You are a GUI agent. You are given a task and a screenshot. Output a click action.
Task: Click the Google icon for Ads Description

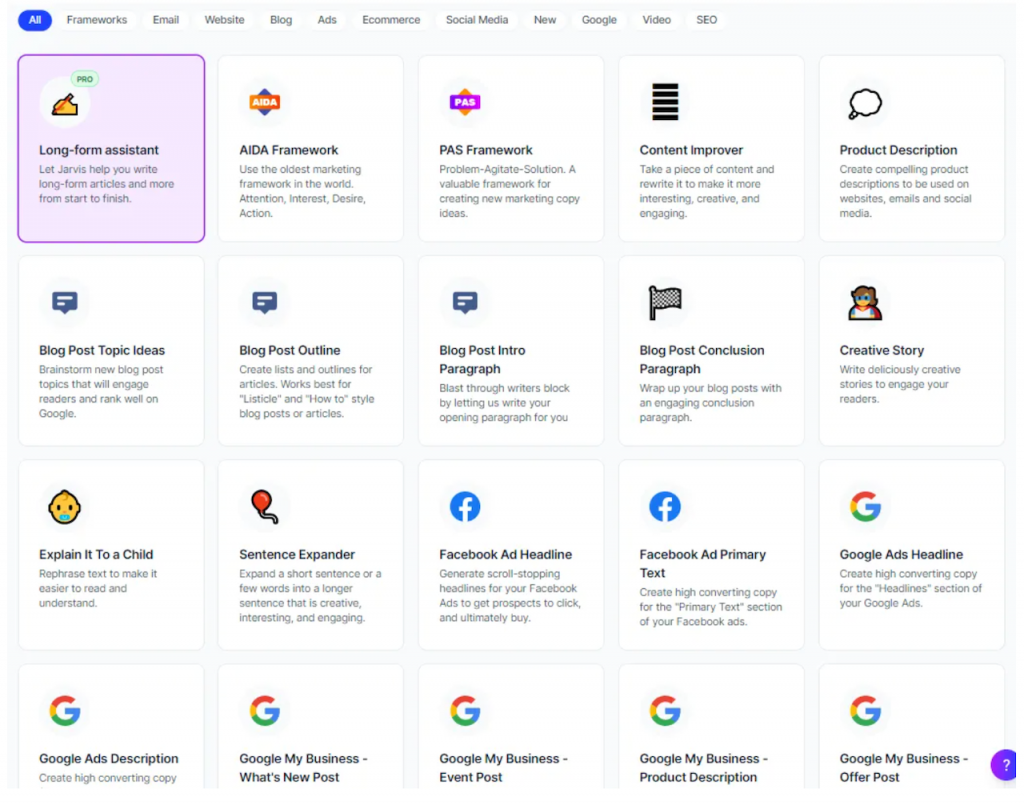[x=65, y=711]
